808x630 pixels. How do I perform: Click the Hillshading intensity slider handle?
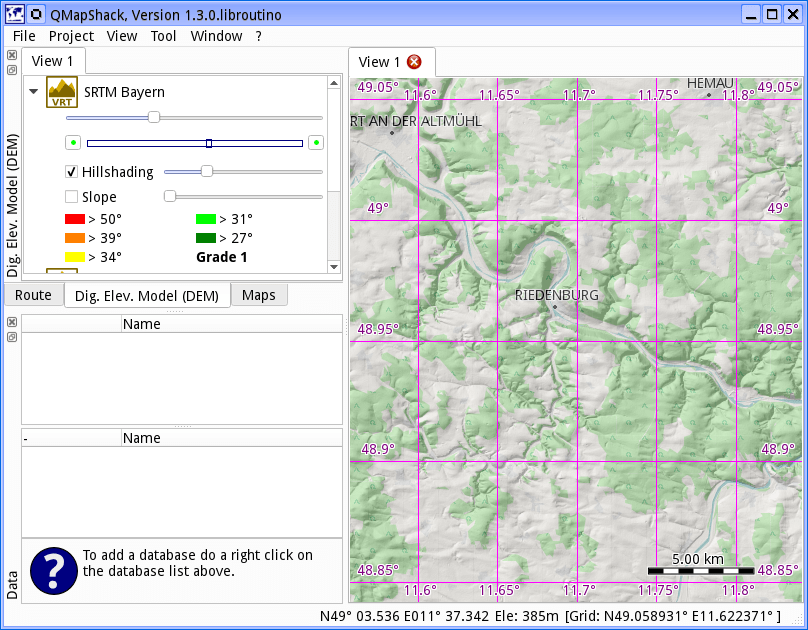207,172
